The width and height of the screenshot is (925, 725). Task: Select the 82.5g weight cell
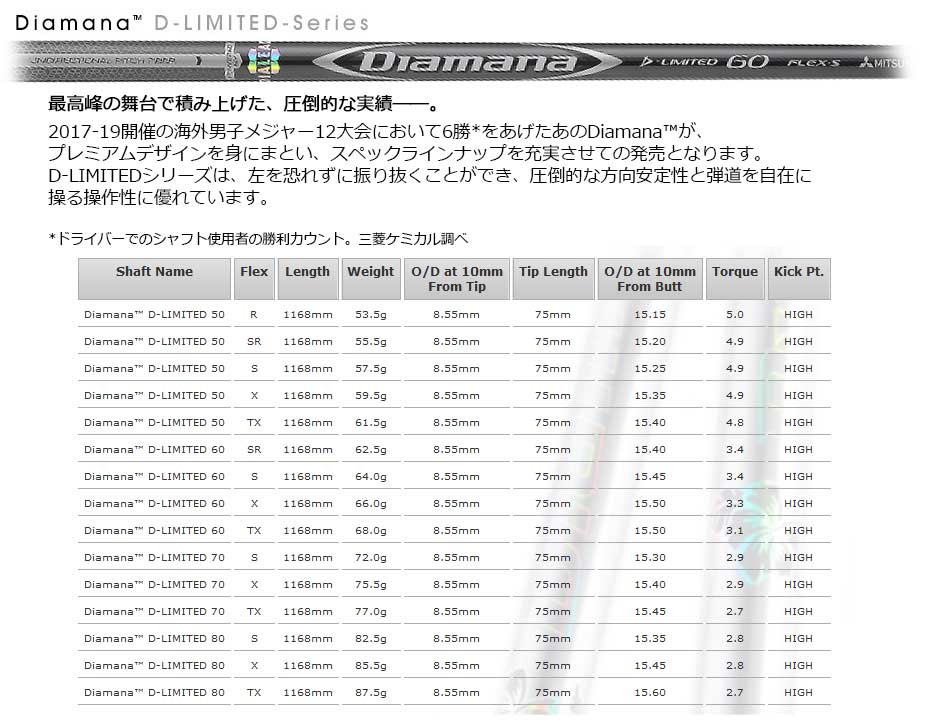(x=370, y=639)
